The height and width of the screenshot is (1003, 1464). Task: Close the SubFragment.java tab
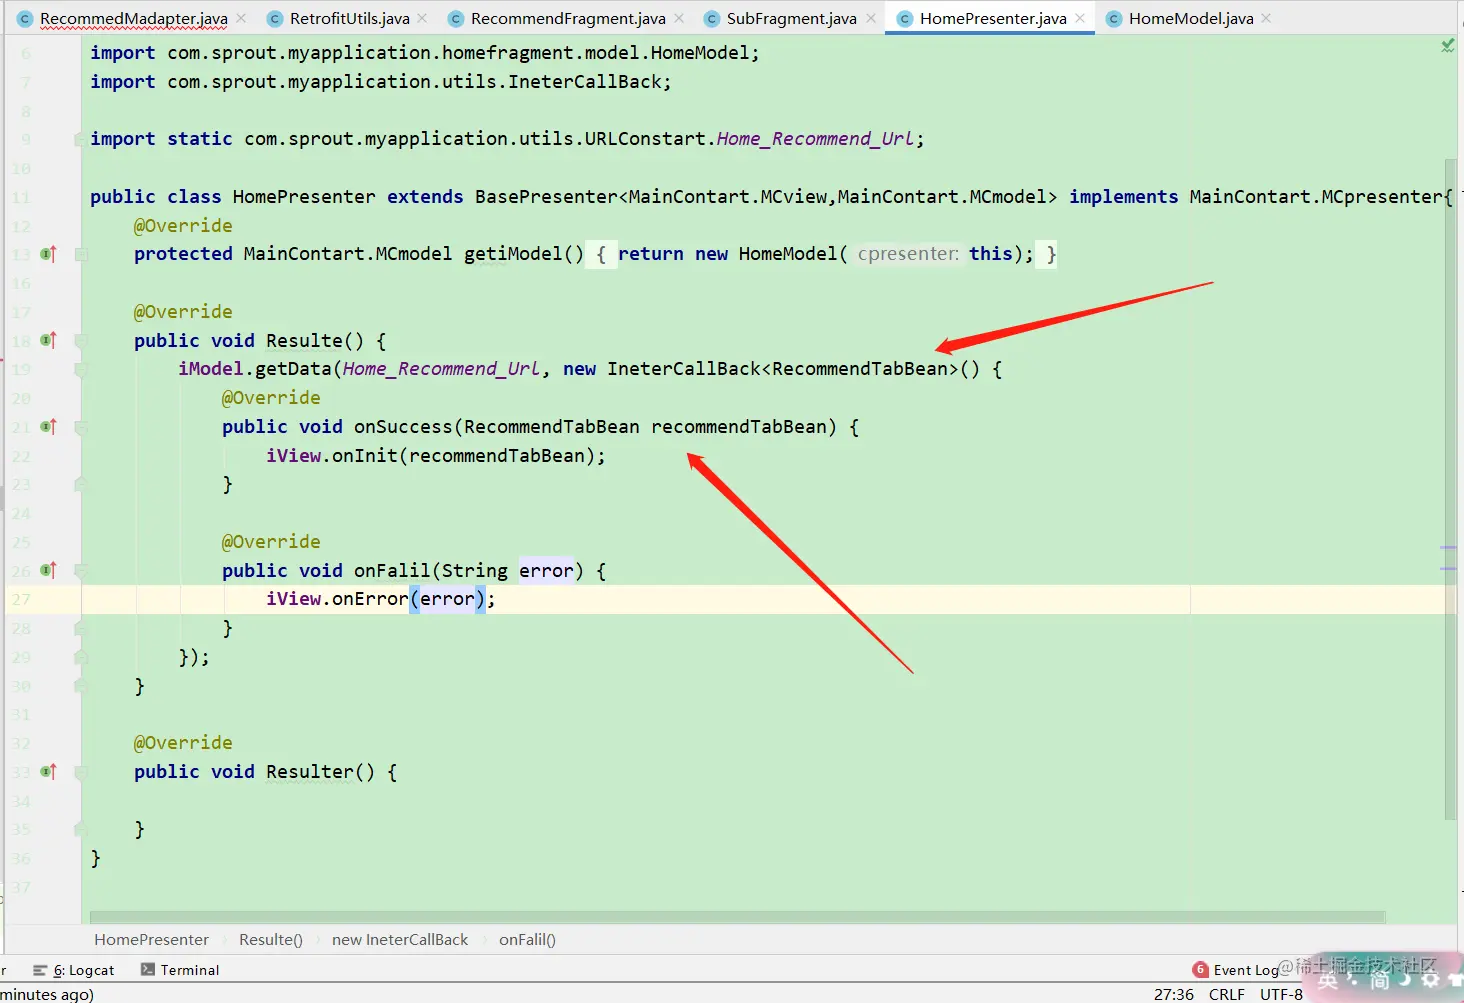871,18
